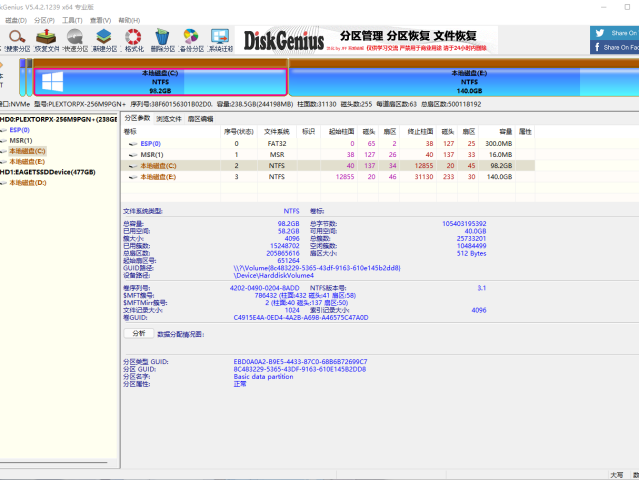Click the 分析 button
Viewport: 639px width, 480px height.
139,333
